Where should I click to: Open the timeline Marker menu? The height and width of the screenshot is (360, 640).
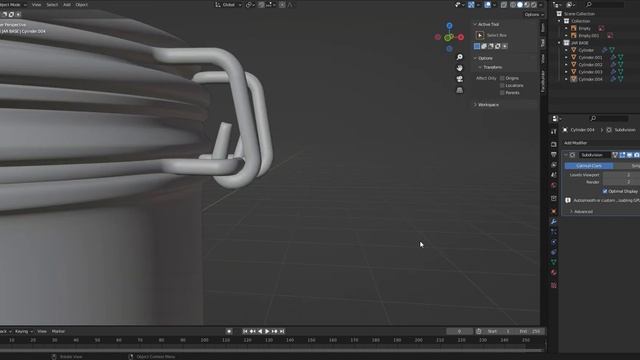(58, 331)
